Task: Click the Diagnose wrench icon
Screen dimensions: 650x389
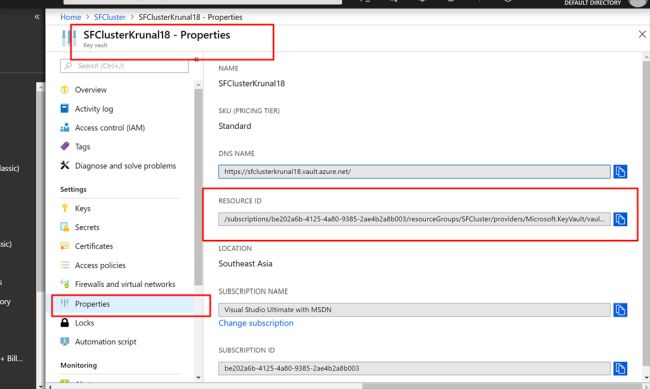Action: click(x=65, y=165)
